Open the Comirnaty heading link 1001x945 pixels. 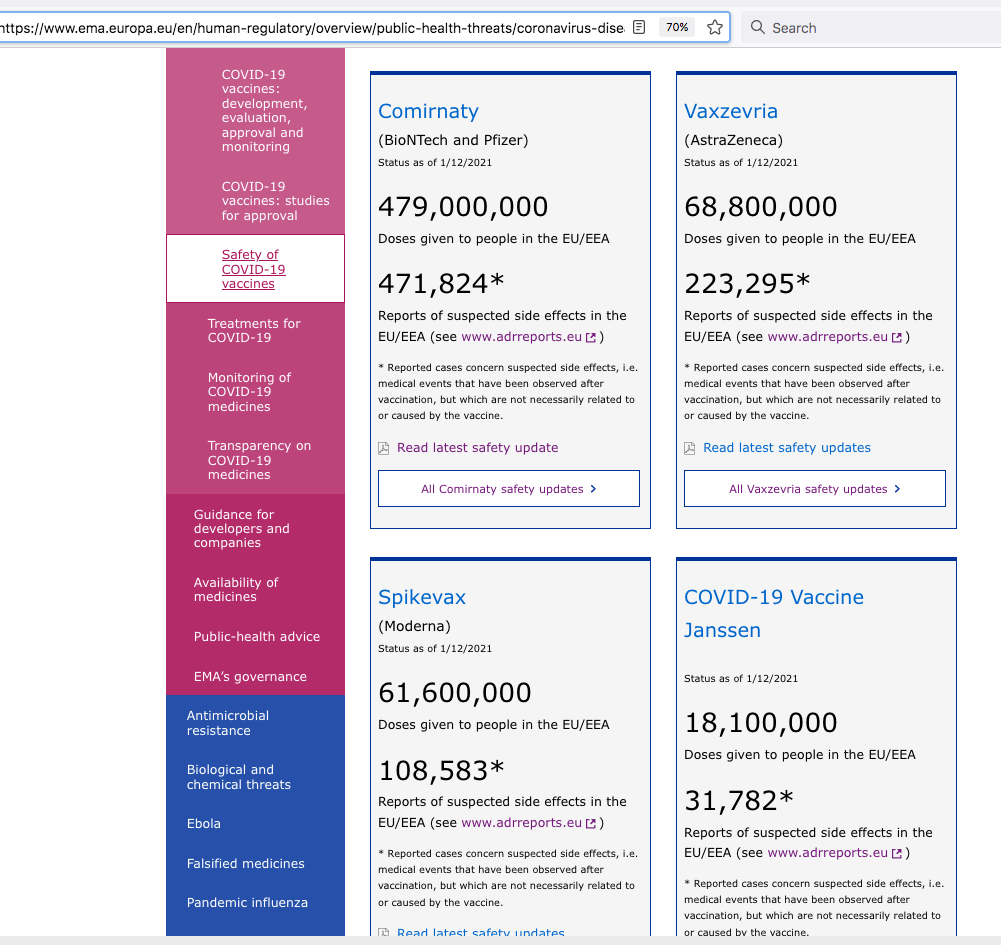[428, 111]
